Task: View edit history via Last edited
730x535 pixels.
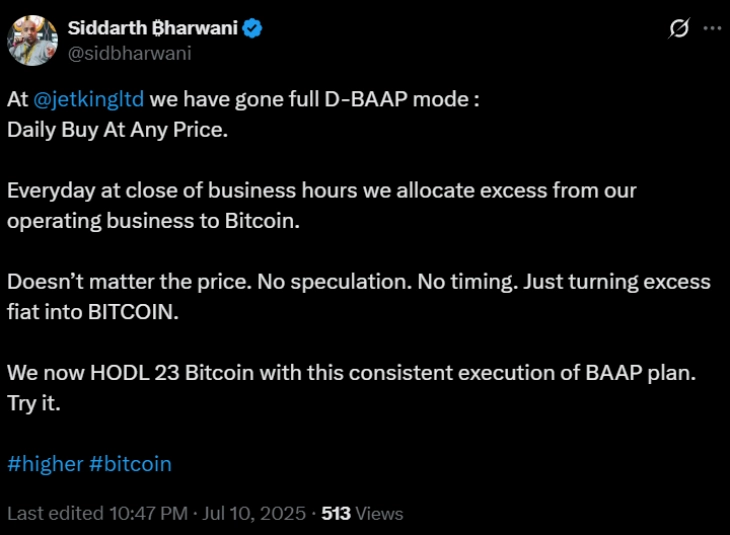Action: click(x=52, y=513)
